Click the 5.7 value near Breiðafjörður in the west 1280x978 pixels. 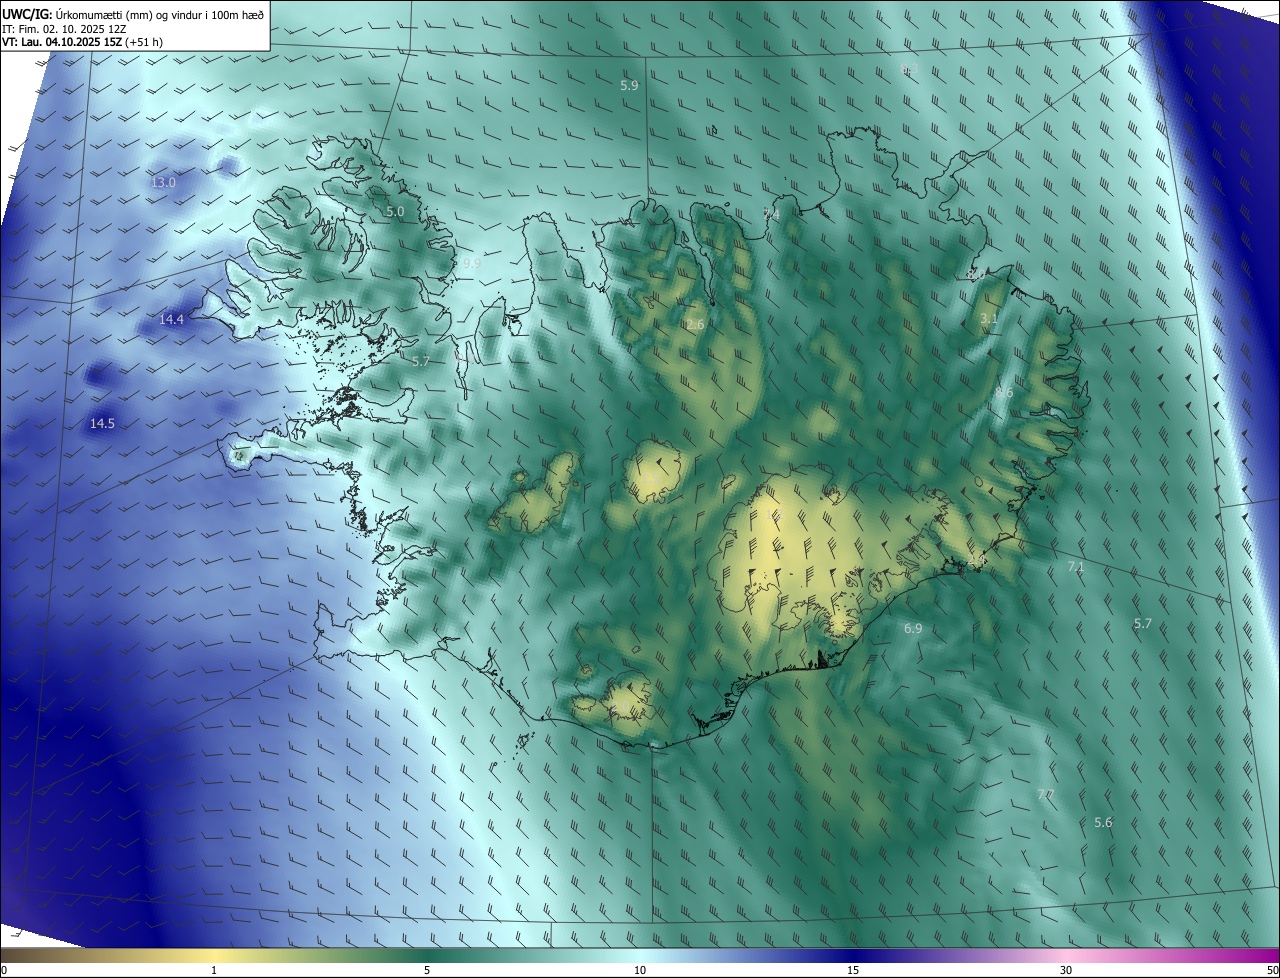point(420,362)
